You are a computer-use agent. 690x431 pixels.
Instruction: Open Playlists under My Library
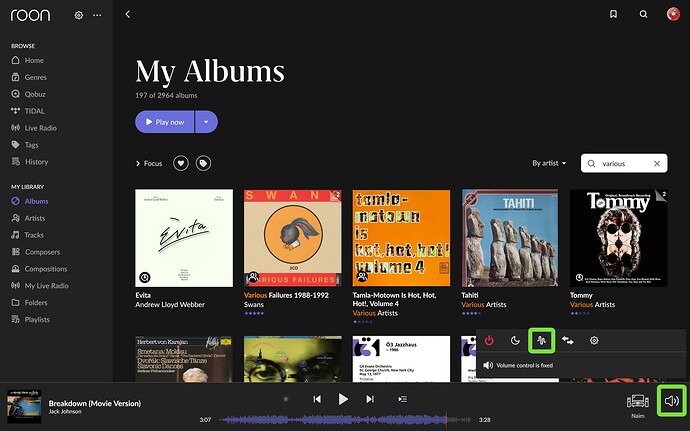tap(30, 319)
